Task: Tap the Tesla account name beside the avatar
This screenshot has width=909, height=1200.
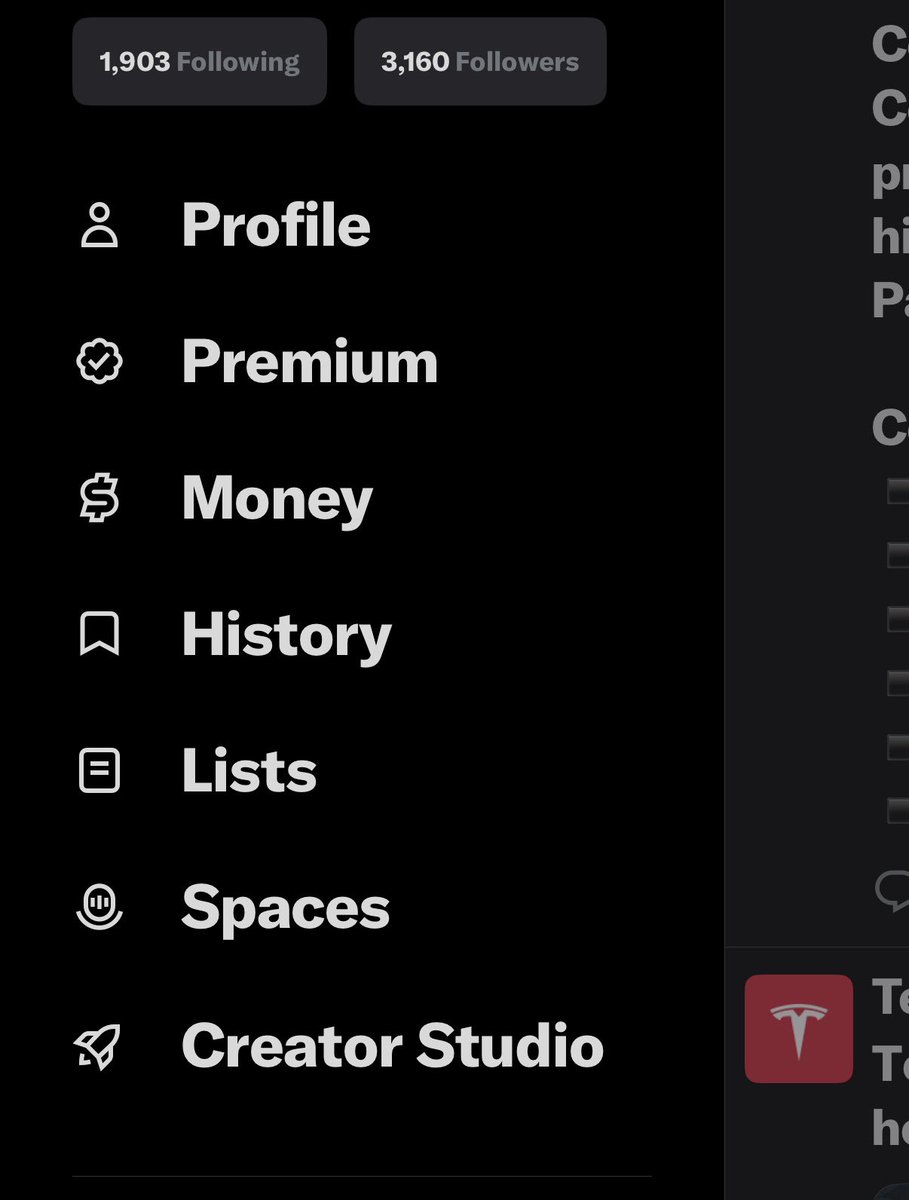Action: click(890, 998)
